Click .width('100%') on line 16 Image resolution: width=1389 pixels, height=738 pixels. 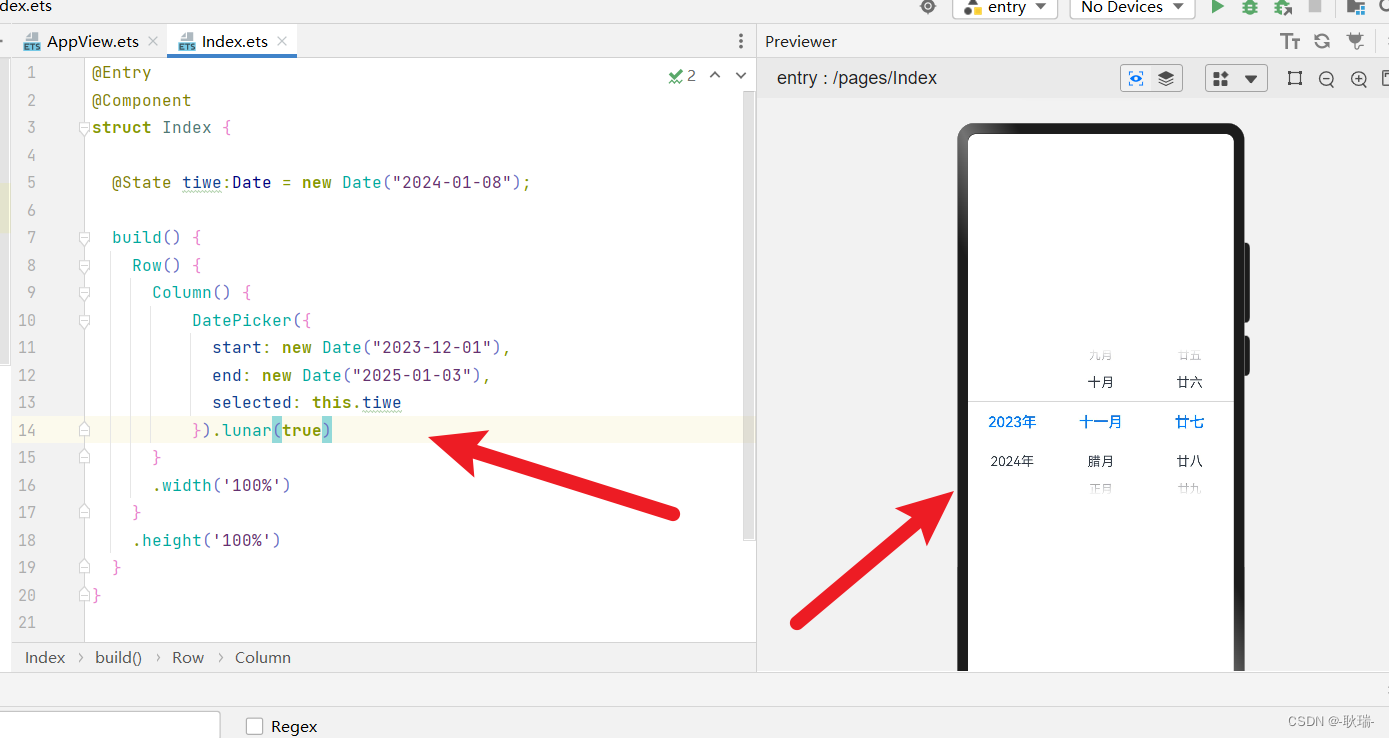[x=221, y=485]
